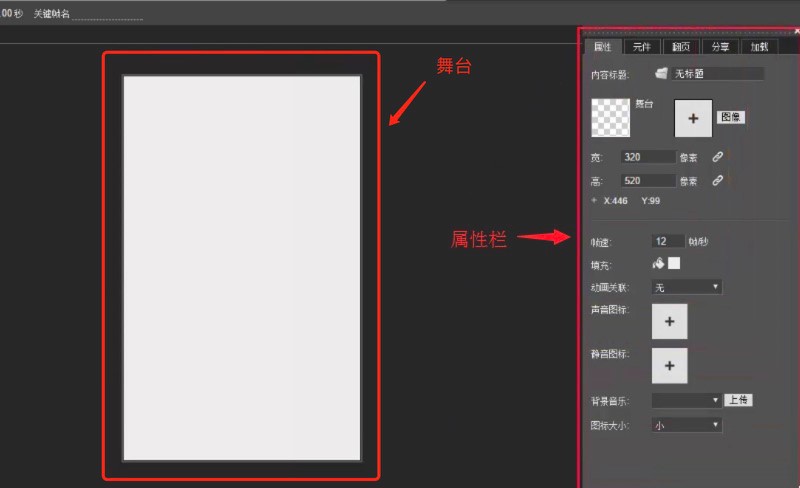Click the paint bucket fill icon
800x488 pixels.
coord(658,263)
